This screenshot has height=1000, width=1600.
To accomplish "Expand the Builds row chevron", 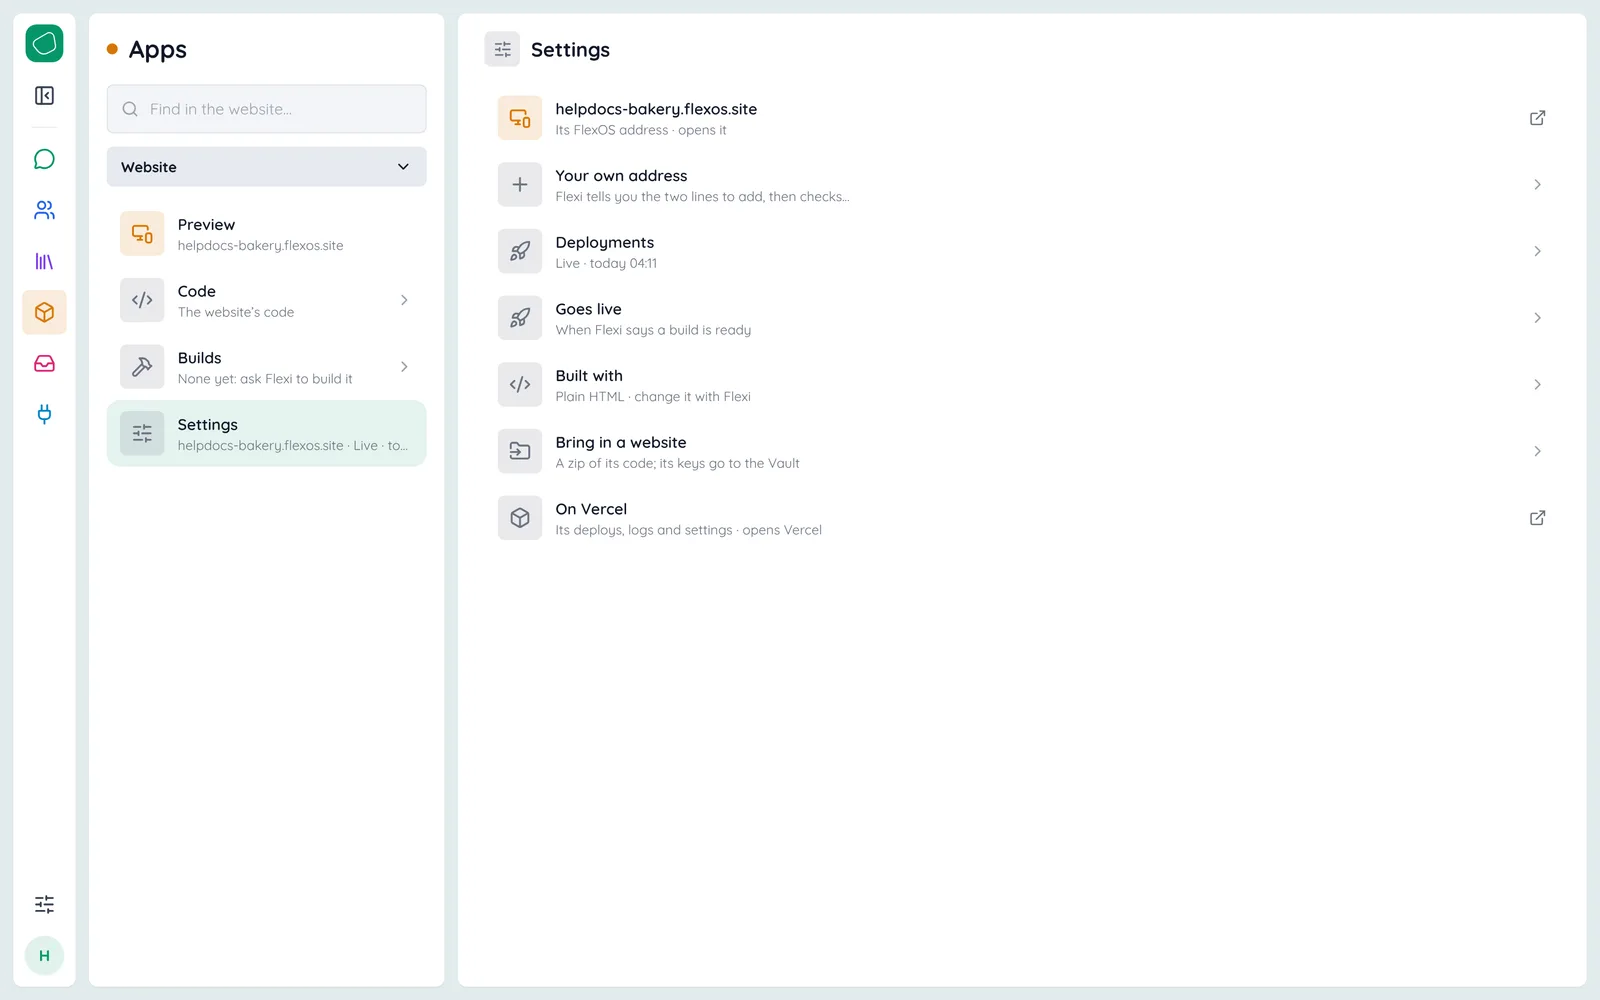I will pyautogui.click(x=404, y=367).
